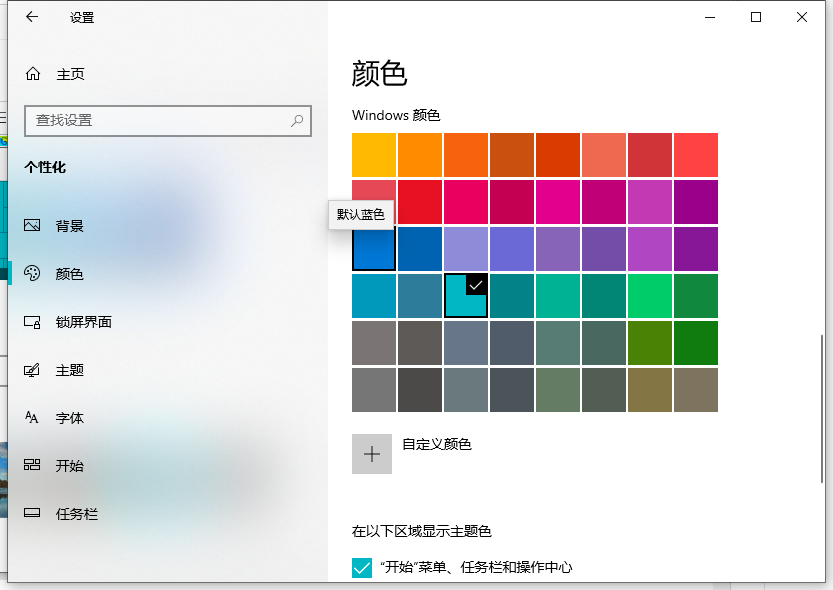This screenshot has width=833, height=590.
Task: Uncheck "开始"菜单、任务栏和操作中心
Action: click(361, 567)
